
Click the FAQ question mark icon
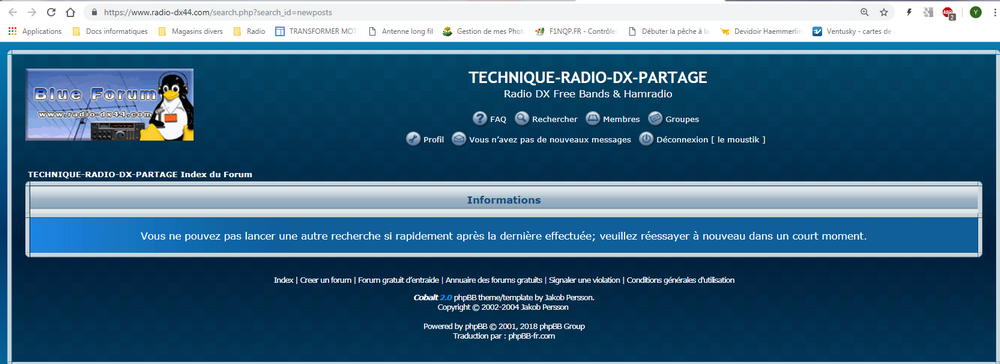pos(480,119)
